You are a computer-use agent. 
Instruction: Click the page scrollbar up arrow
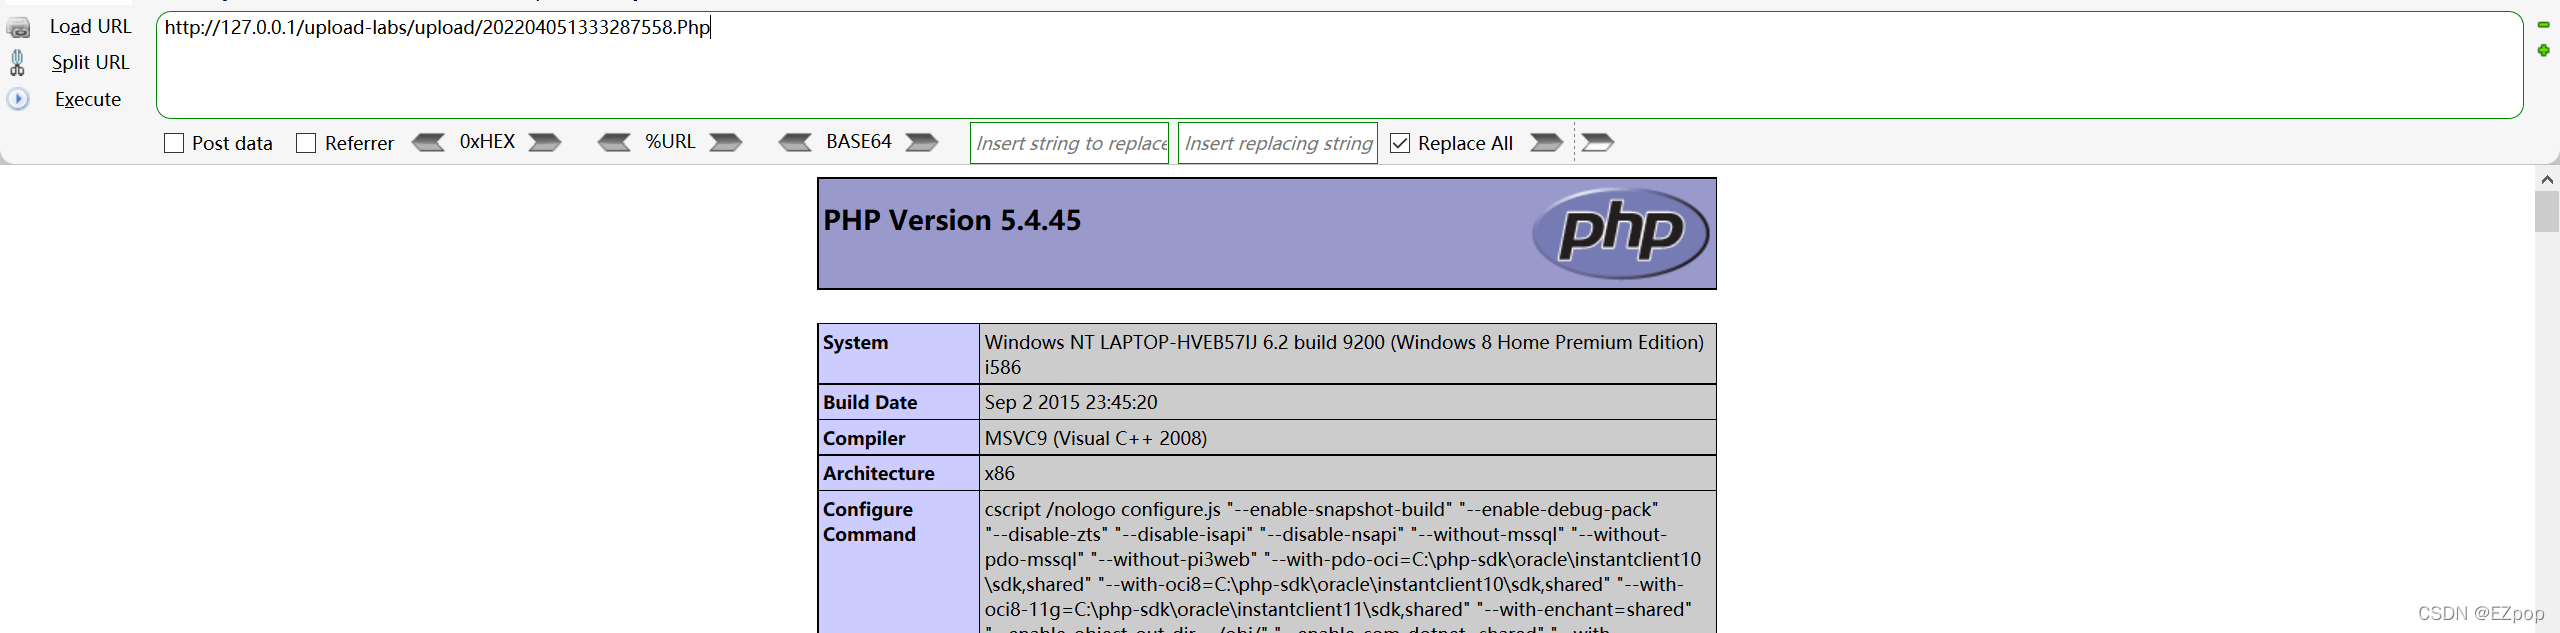point(2547,179)
